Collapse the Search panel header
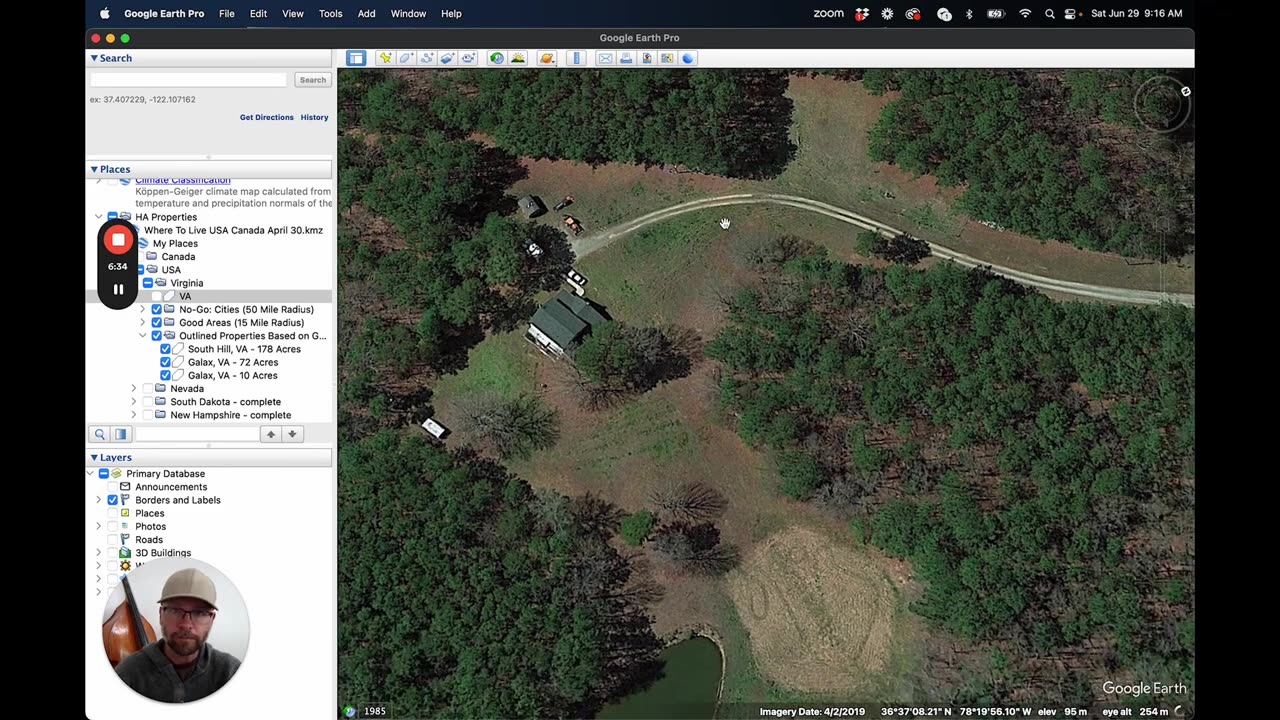The width and height of the screenshot is (1280, 720). (210, 58)
